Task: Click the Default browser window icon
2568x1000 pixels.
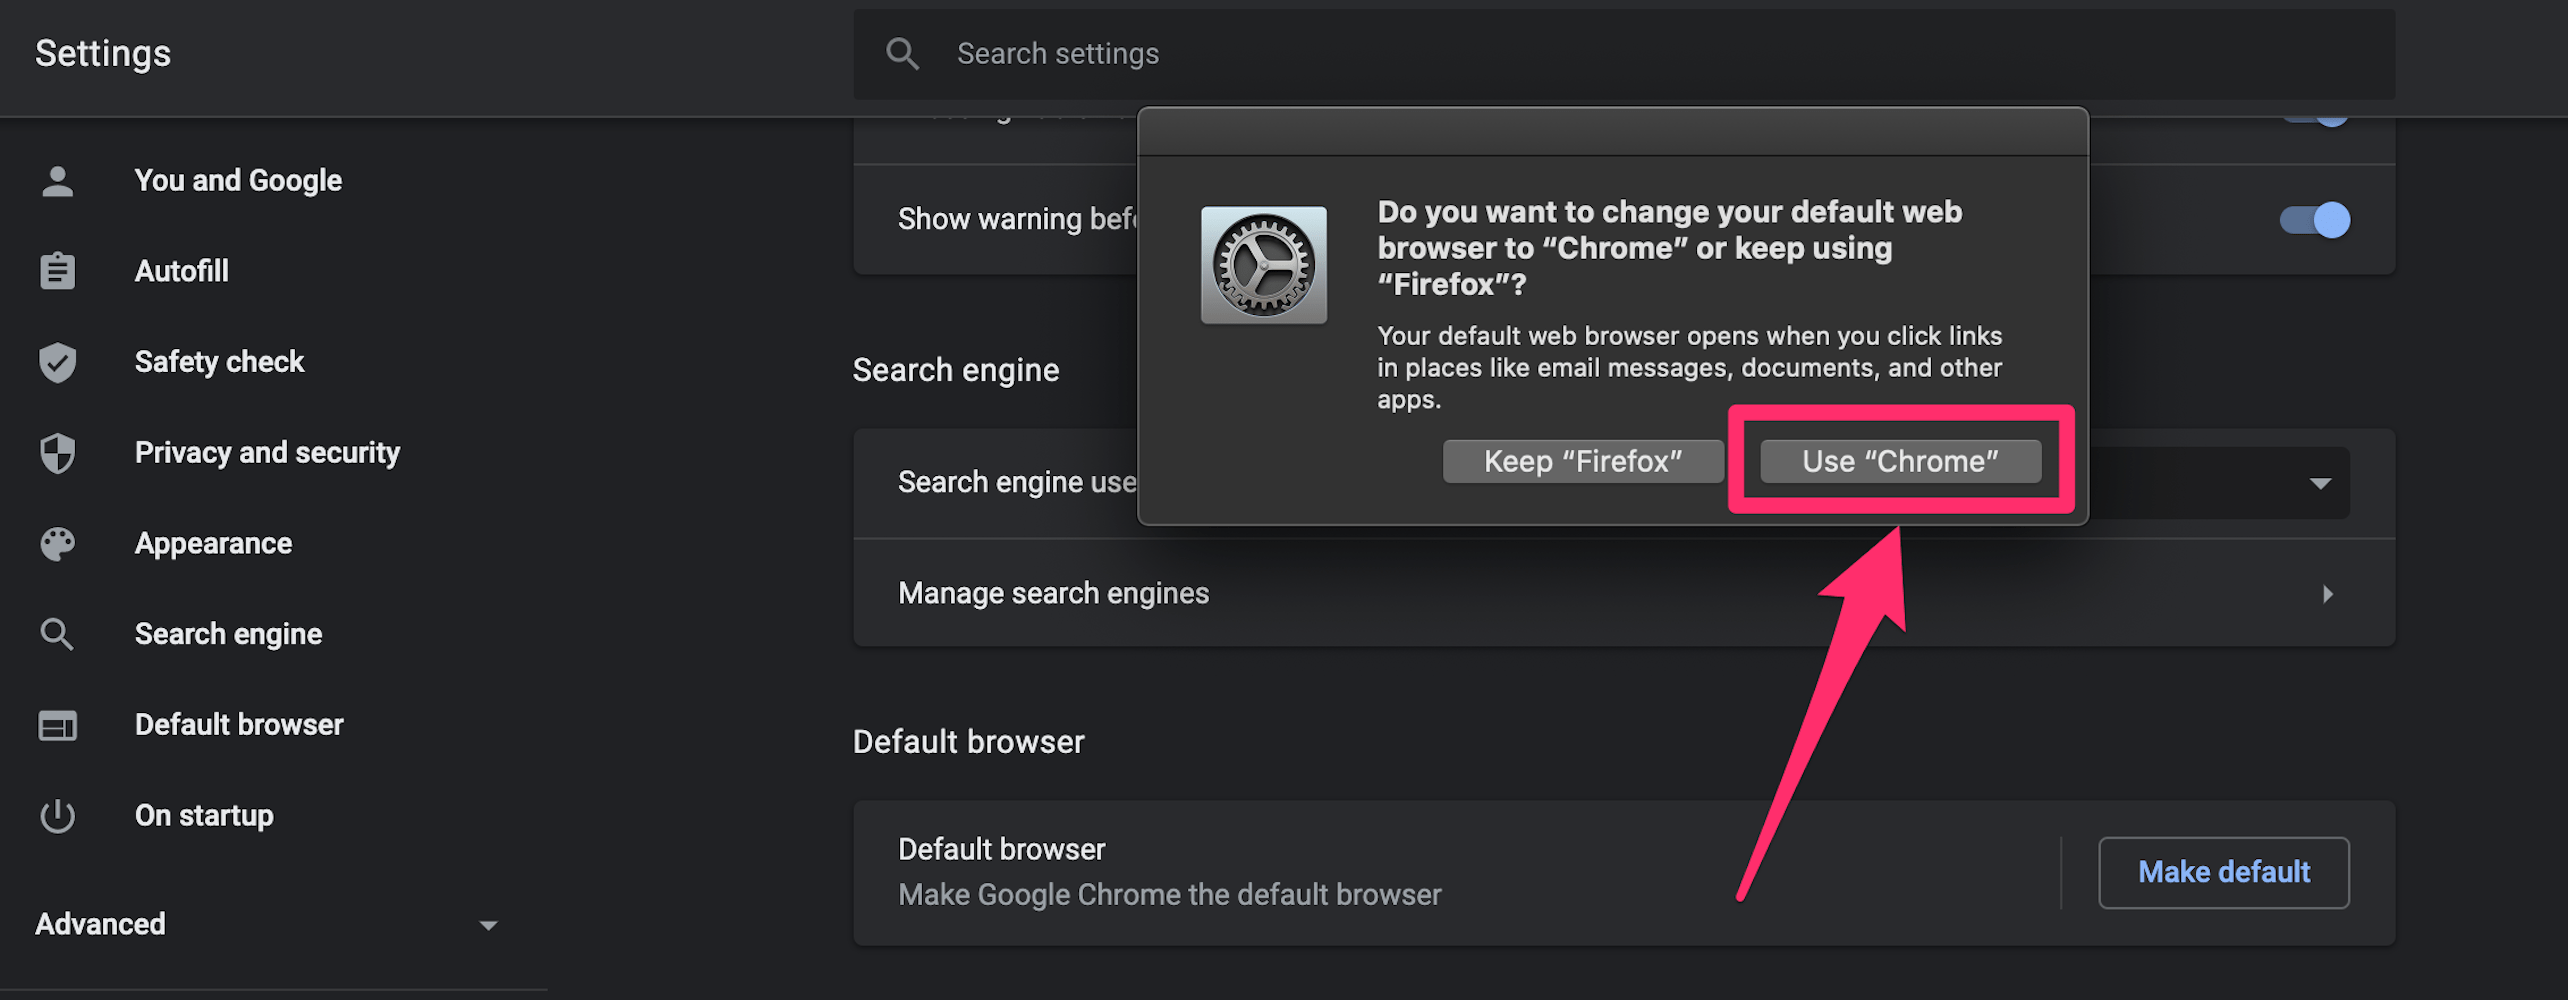Action: coord(57,725)
